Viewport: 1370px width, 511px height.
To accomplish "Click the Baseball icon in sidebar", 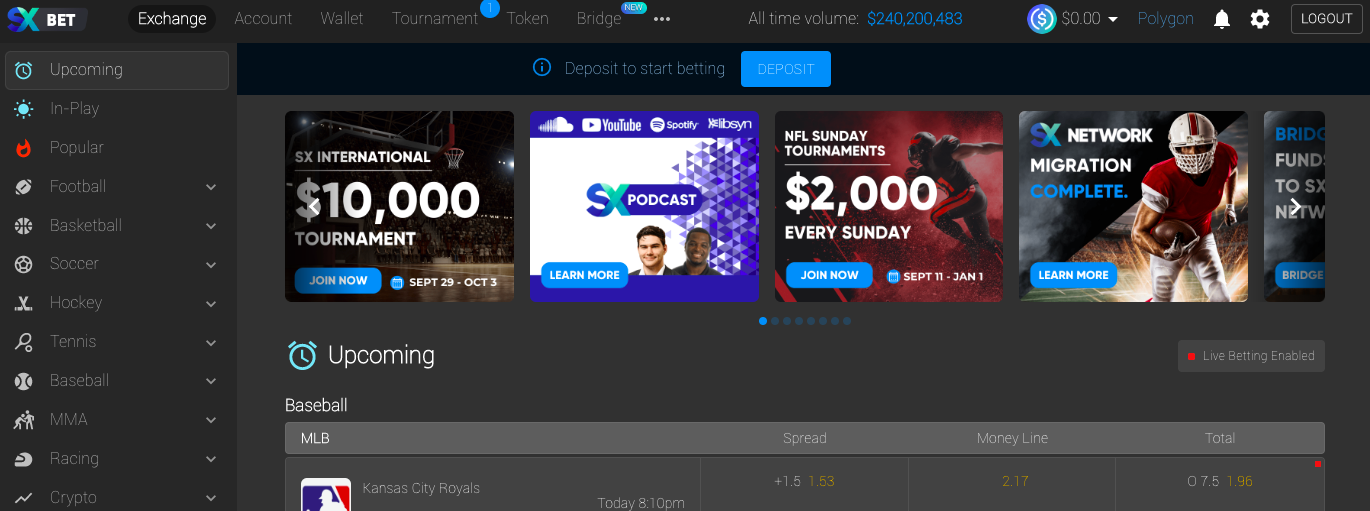I will pyautogui.click(x=24, y=382).
